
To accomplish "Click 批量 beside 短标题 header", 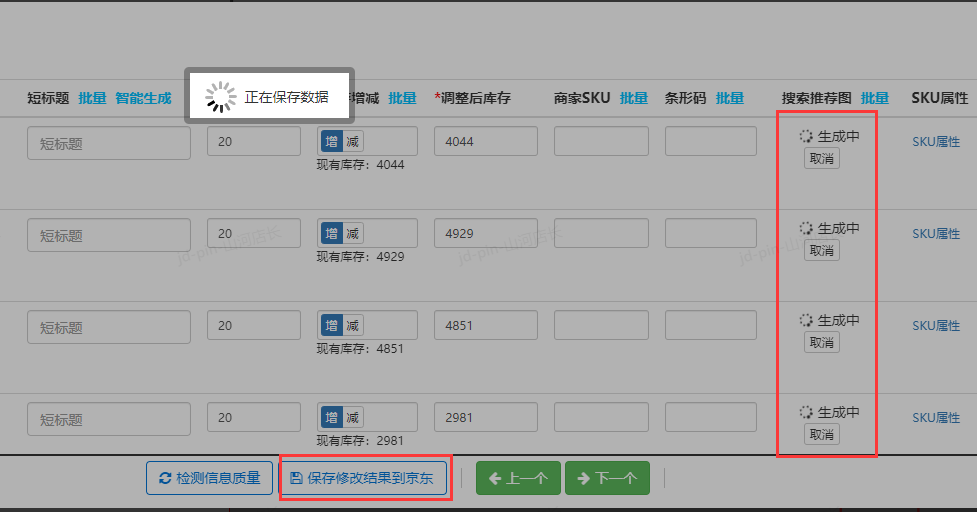I will tap(92, 98).
